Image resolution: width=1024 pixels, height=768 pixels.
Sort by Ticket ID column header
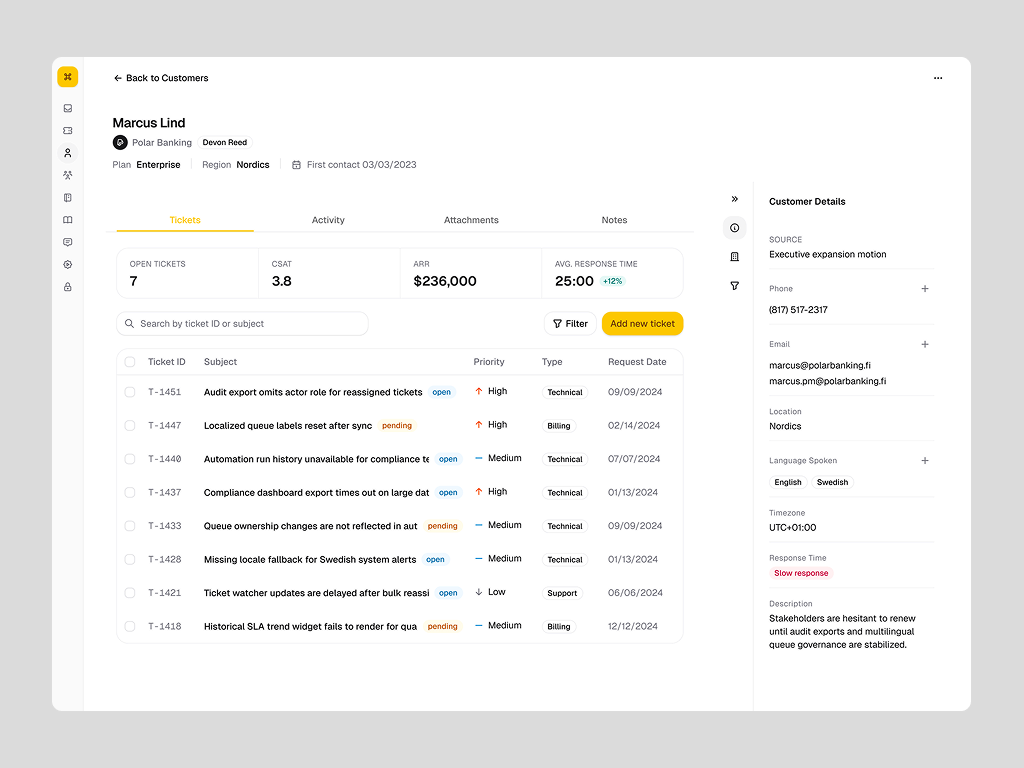tap(167, 362)
